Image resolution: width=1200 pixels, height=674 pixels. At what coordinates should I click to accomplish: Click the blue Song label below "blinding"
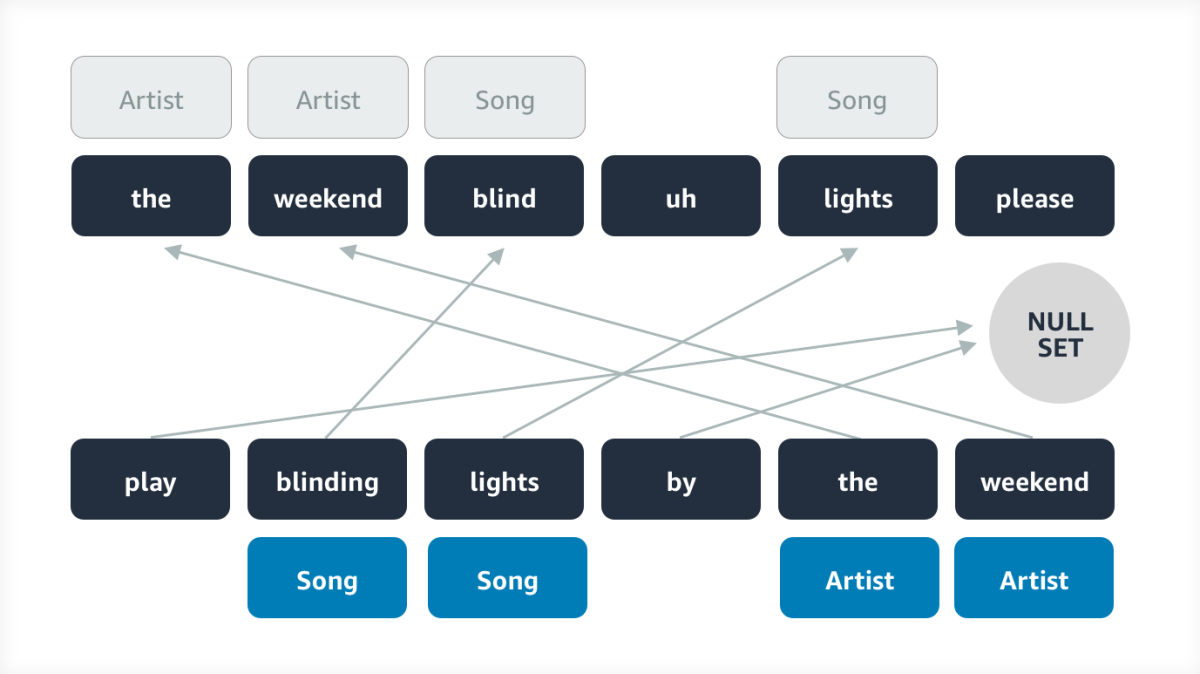point(327,578)
